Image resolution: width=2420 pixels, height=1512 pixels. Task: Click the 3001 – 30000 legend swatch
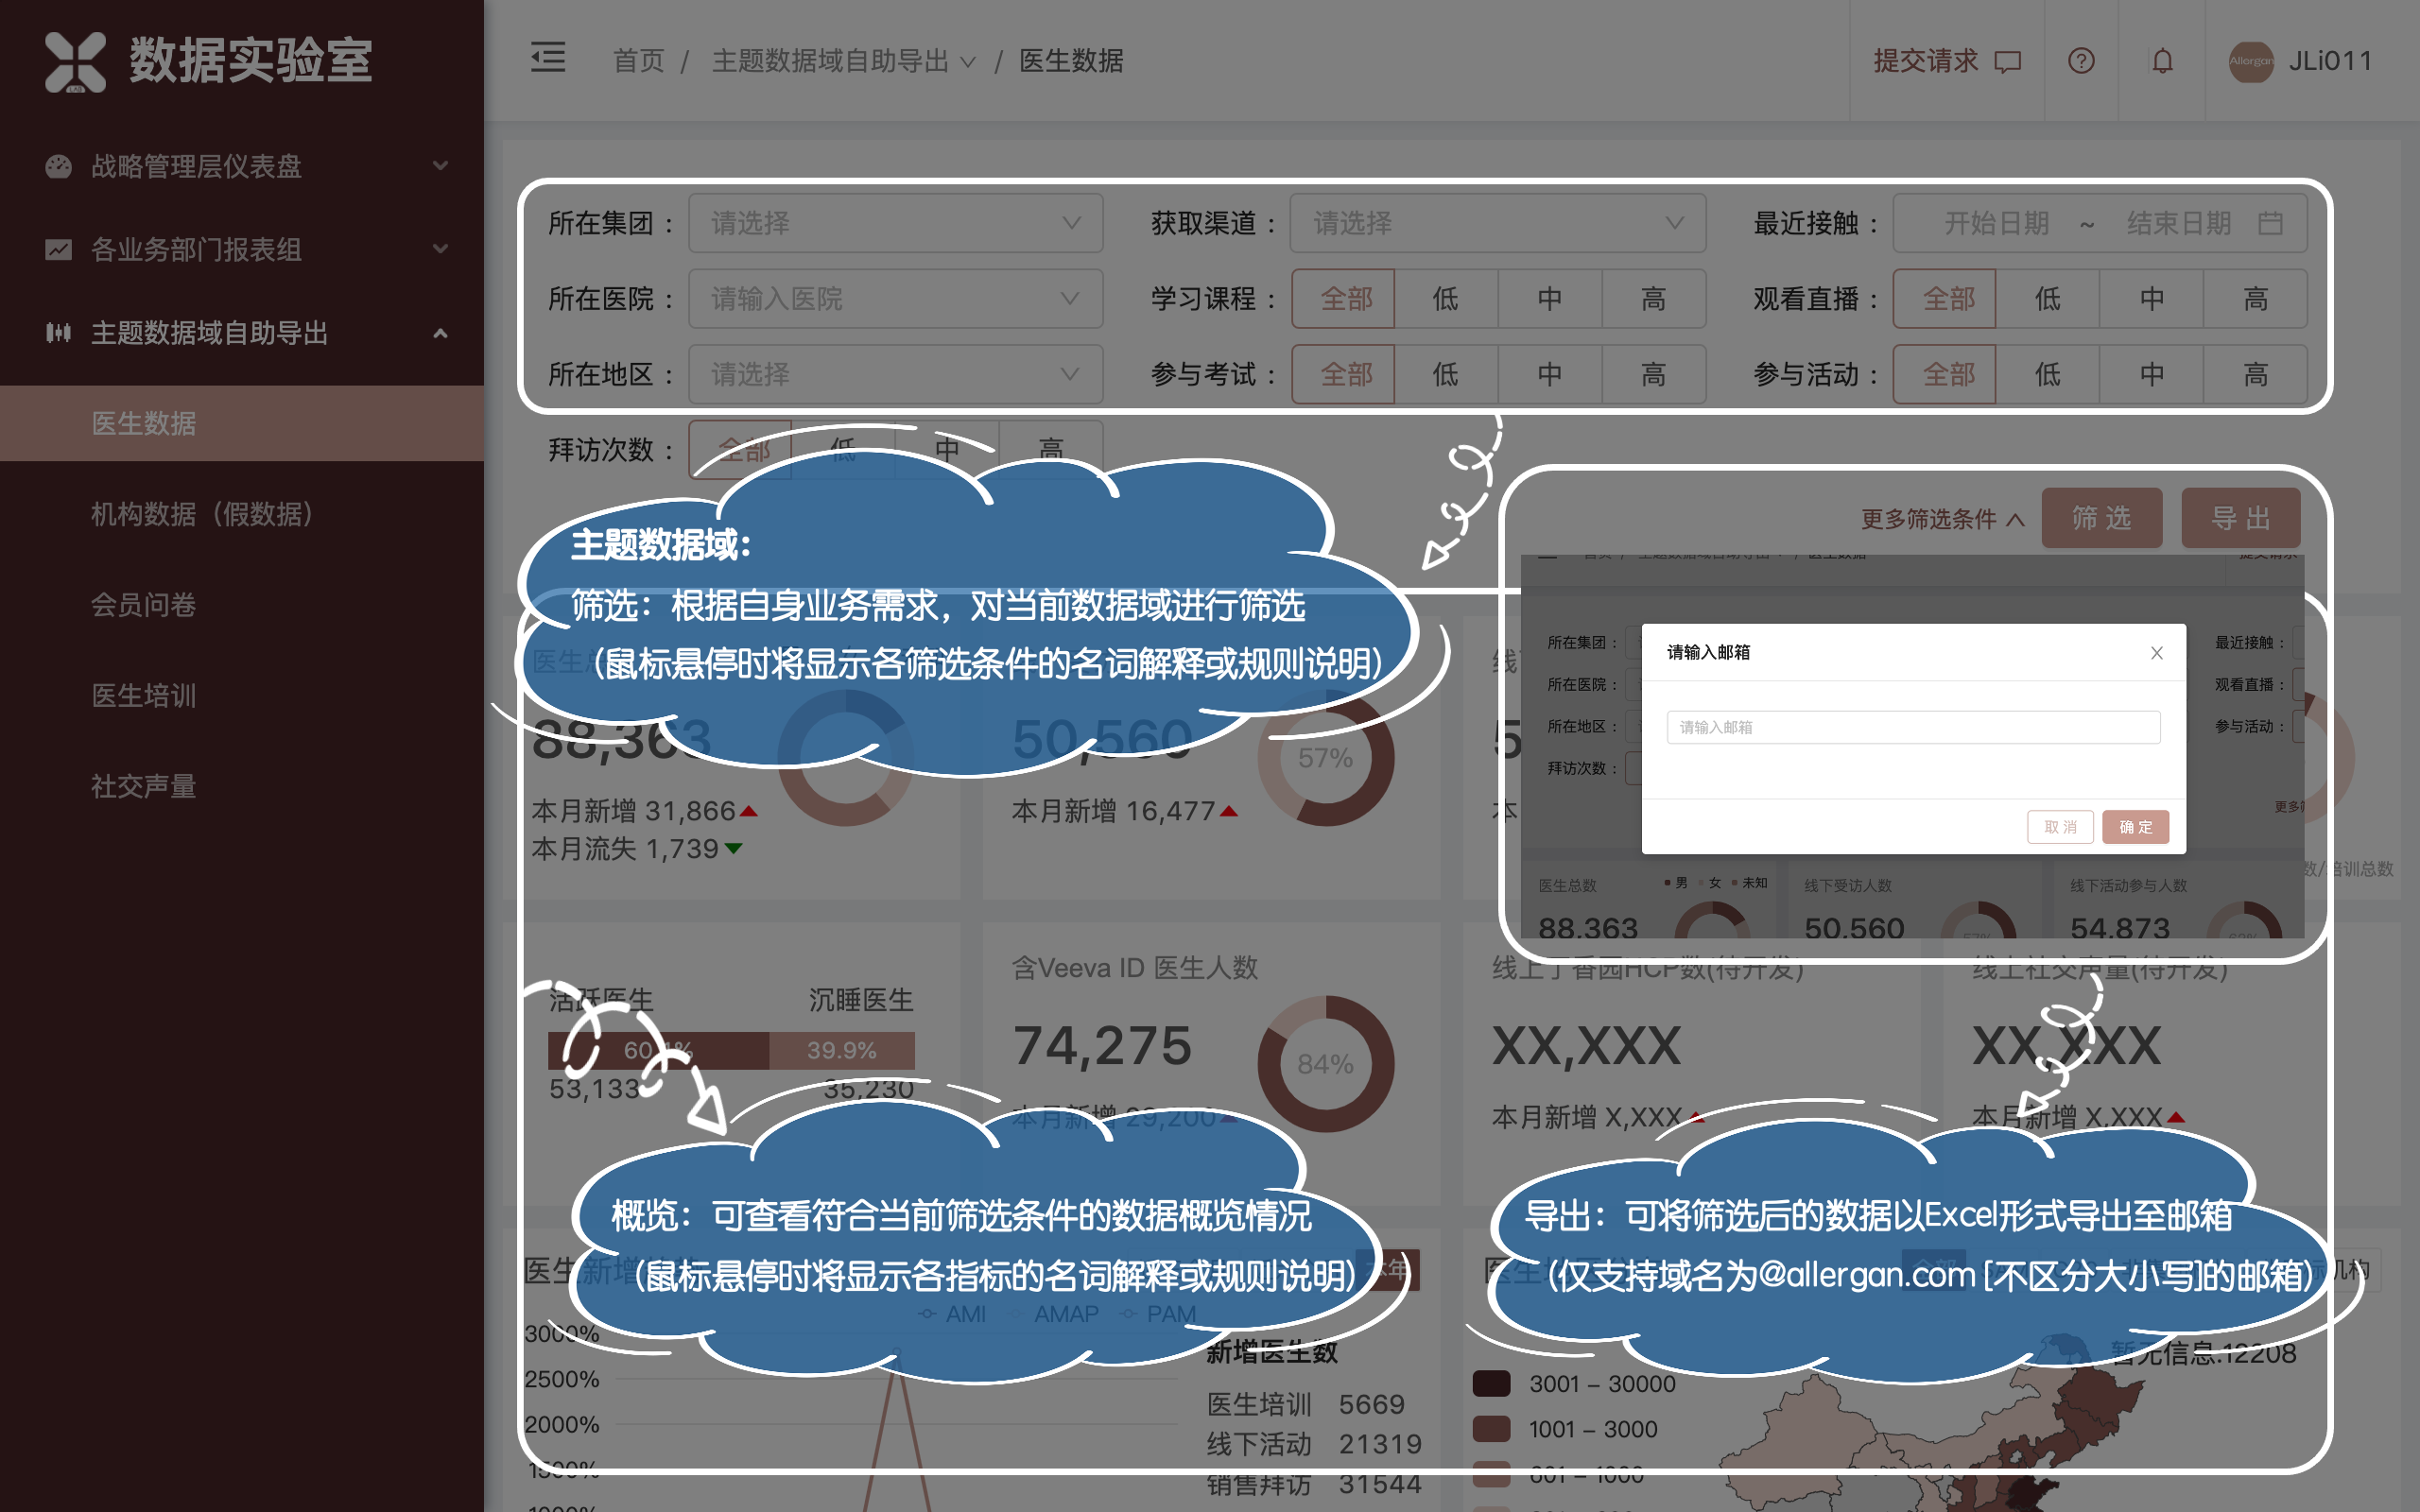pos(1491,1384)
